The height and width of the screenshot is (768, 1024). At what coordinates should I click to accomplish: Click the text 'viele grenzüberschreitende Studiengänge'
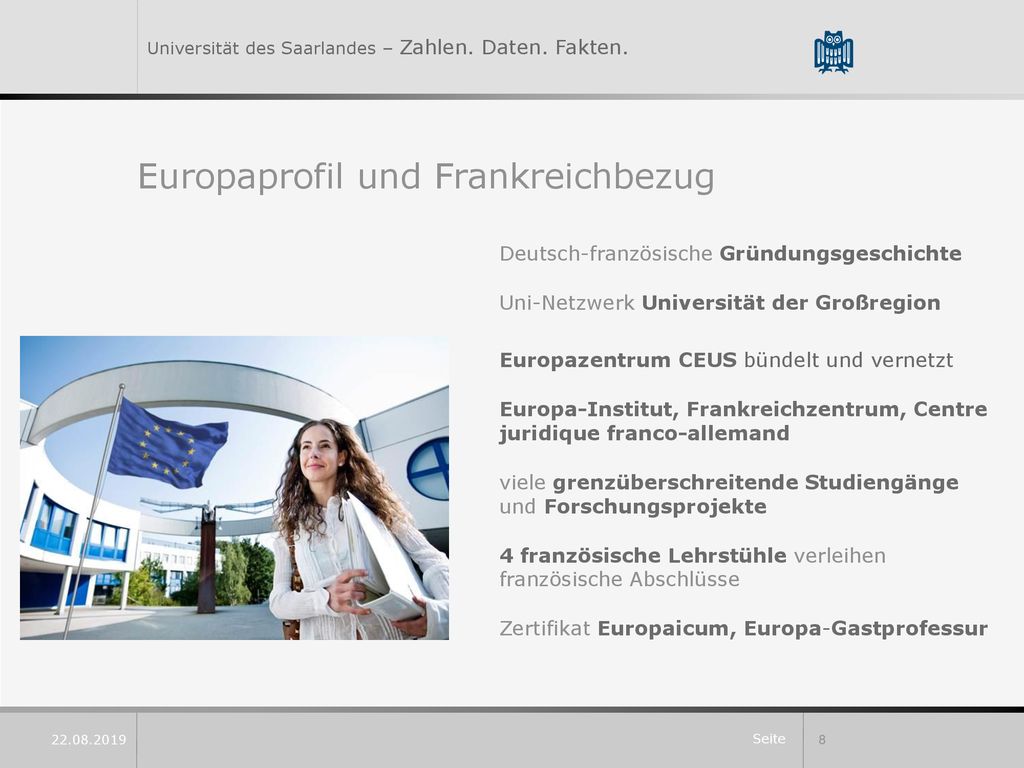point(729,483)
